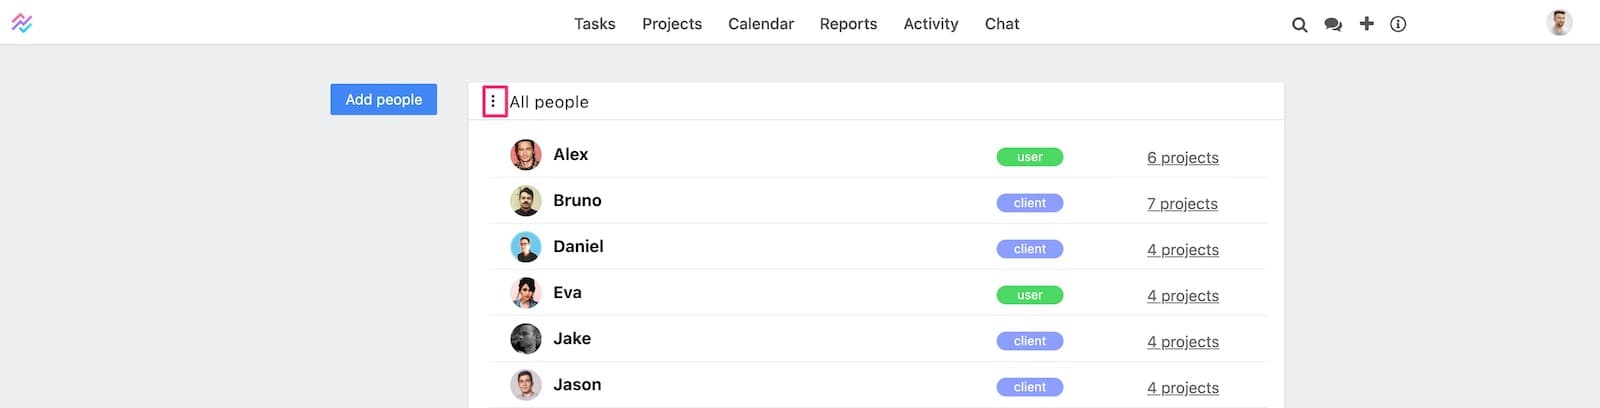Open search with the magnifier icon
This screenshot has width=1600, height=408.
pos(1299,24)
